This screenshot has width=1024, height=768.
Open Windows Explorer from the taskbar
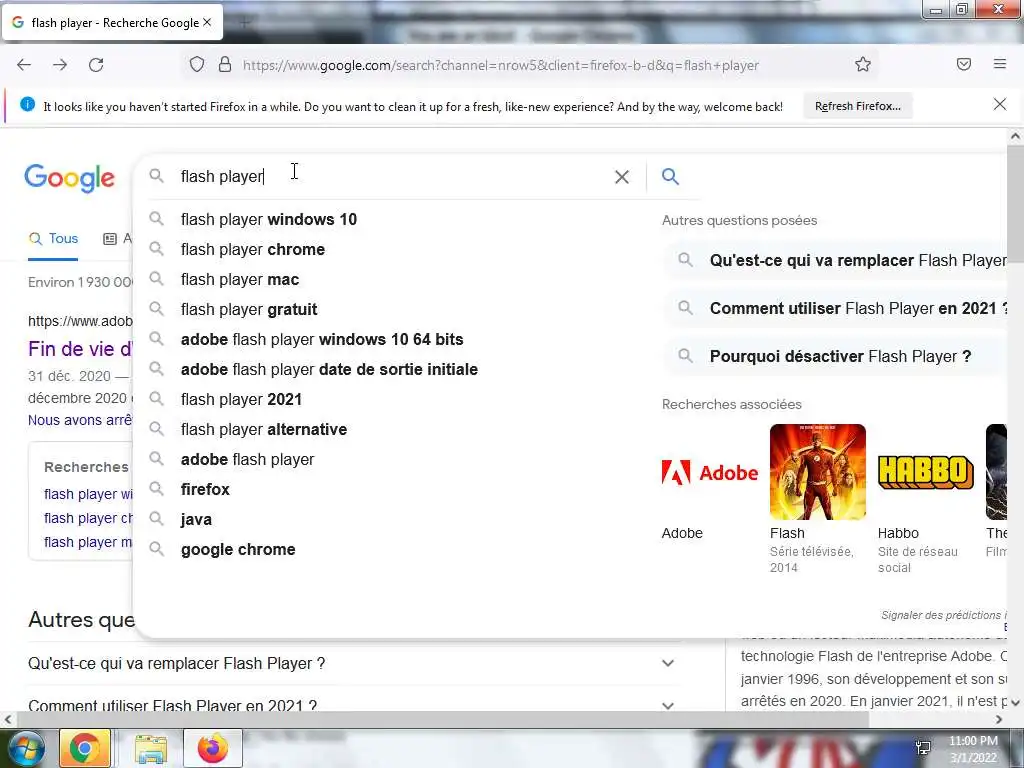coord(151,748)
